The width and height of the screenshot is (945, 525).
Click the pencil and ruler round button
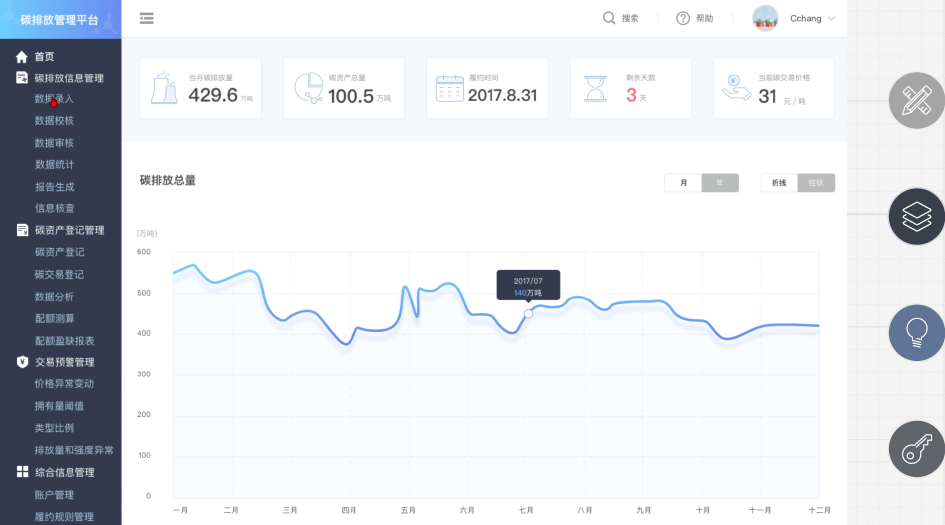(x=917, y=100)
